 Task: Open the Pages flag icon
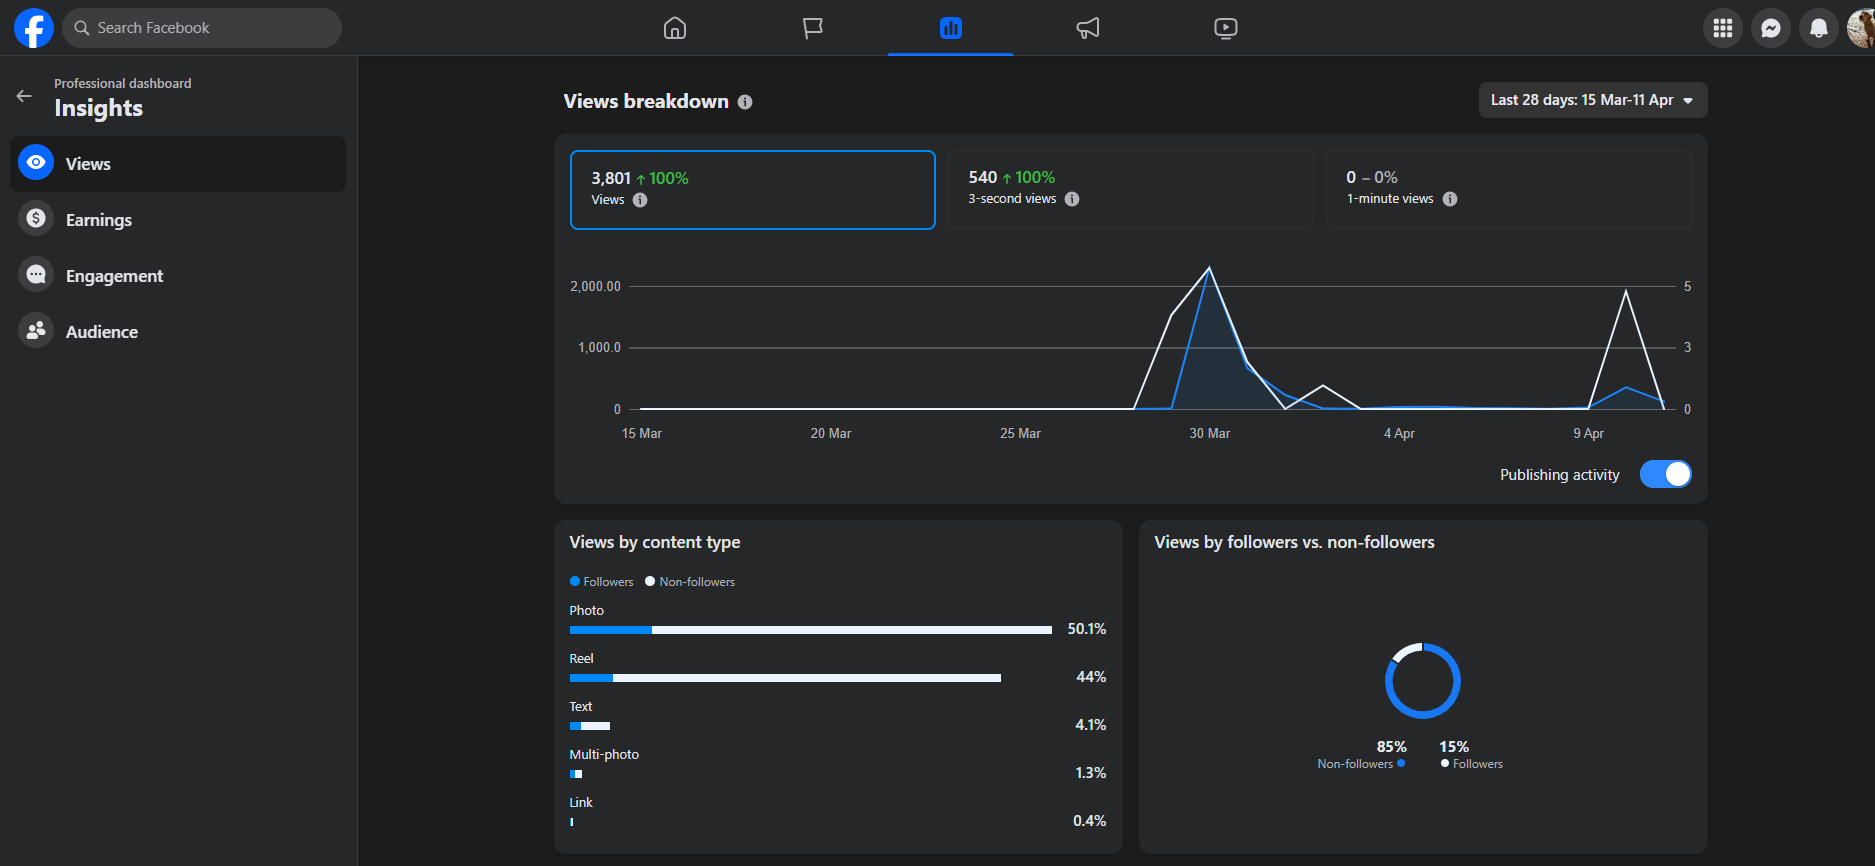tap(813, 28)
